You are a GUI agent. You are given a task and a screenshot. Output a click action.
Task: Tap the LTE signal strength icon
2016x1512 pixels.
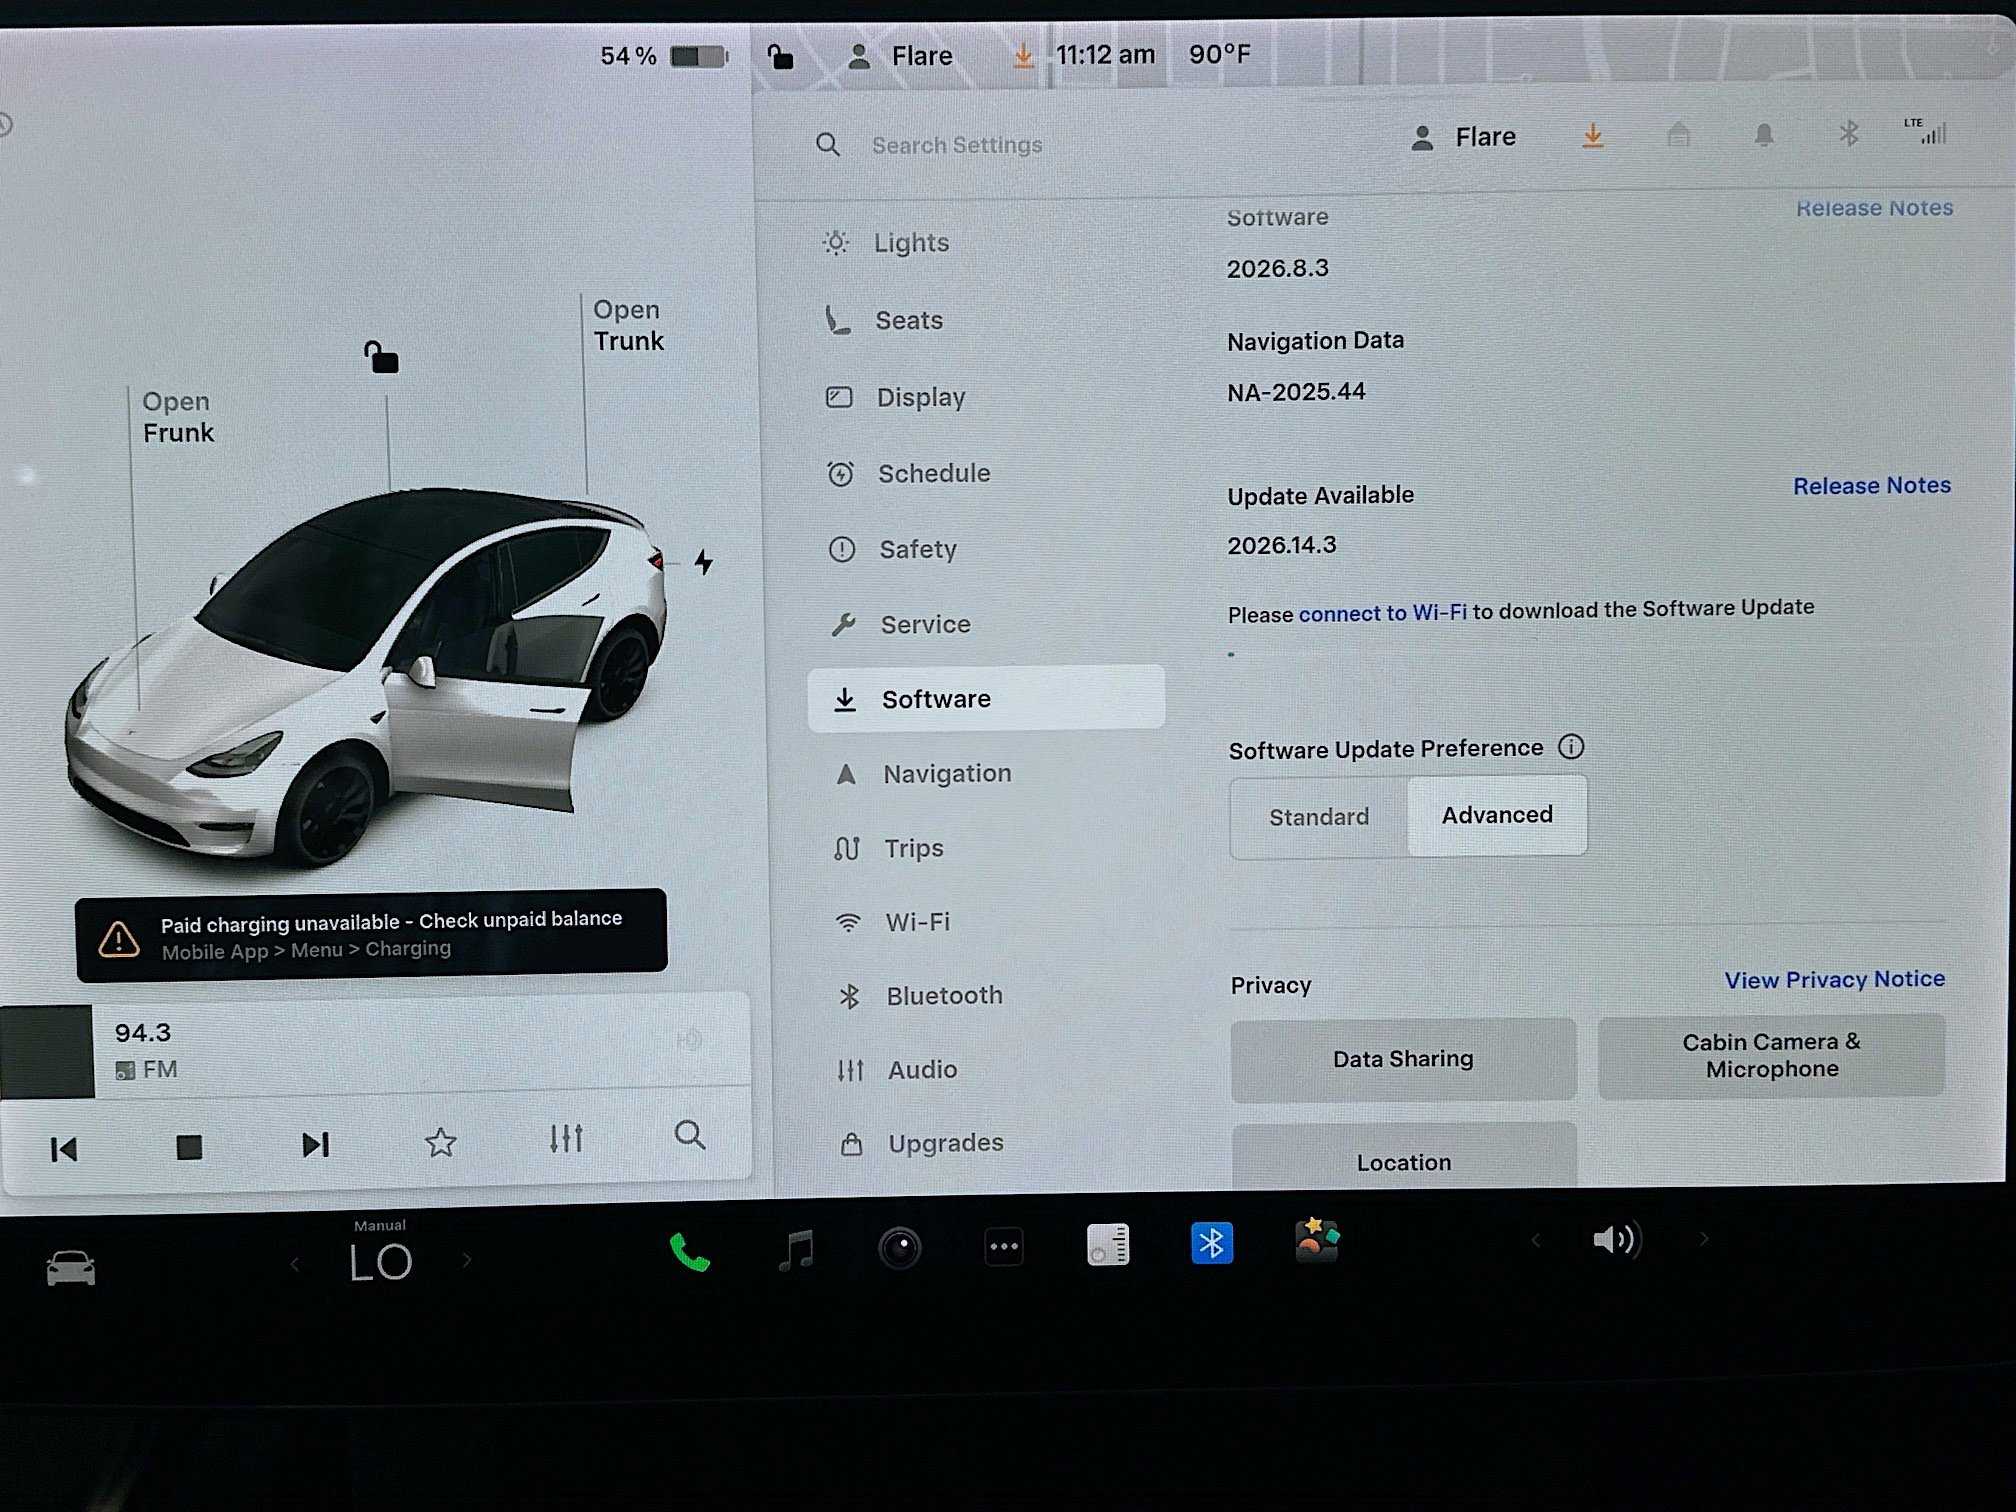tap(1926, 131)
